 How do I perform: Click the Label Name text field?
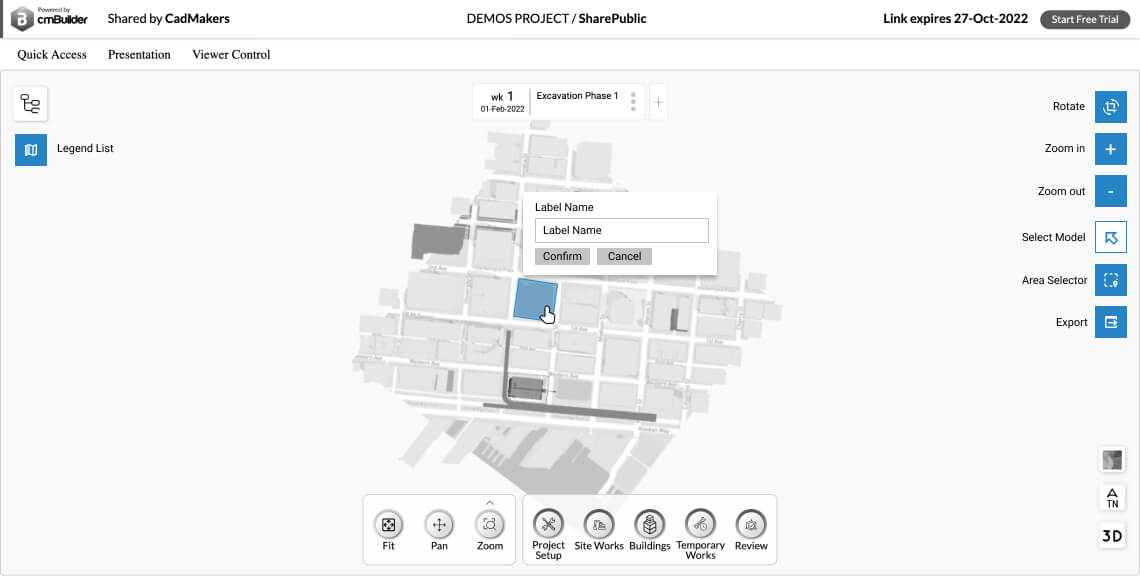[621, 230]
